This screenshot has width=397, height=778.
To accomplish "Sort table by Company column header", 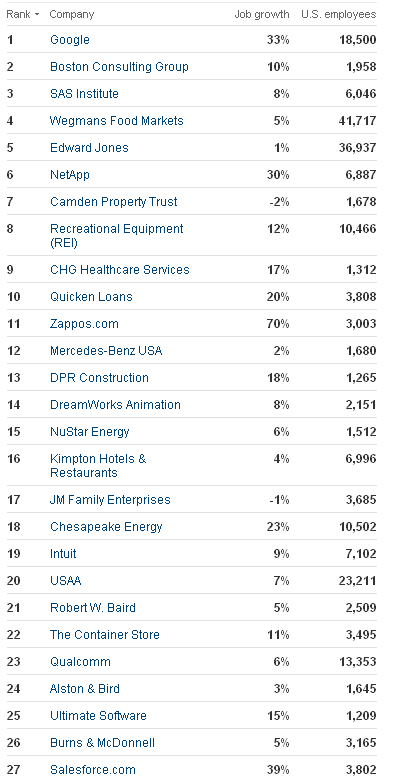I will pyautogui.click(x=71, y=14).
